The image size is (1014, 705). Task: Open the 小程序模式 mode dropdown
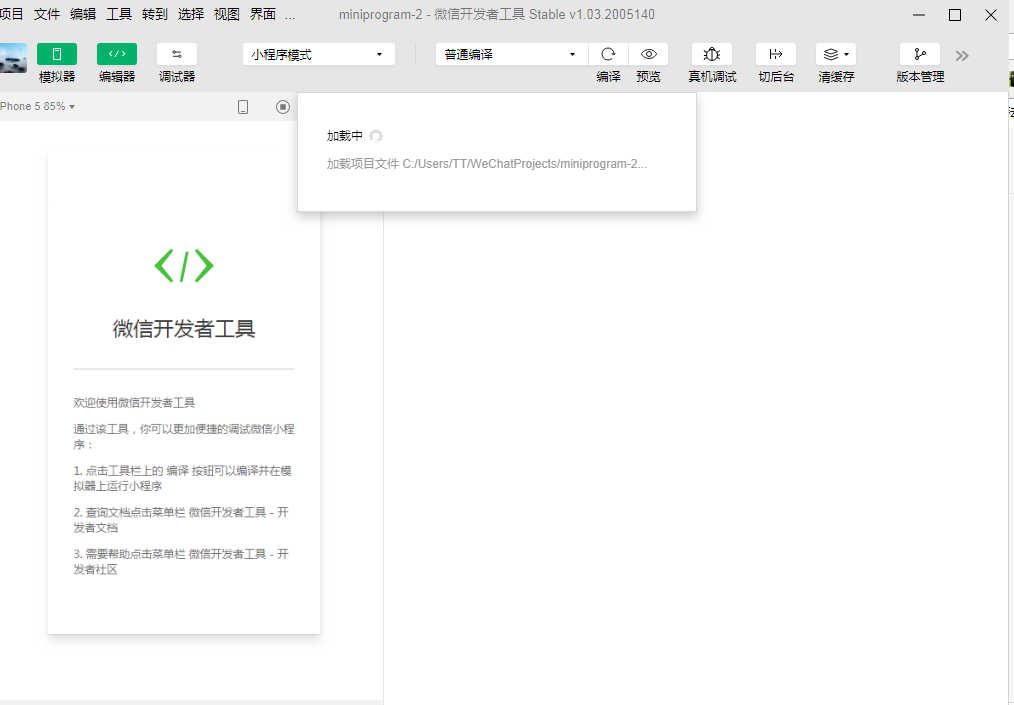point(319,54)
